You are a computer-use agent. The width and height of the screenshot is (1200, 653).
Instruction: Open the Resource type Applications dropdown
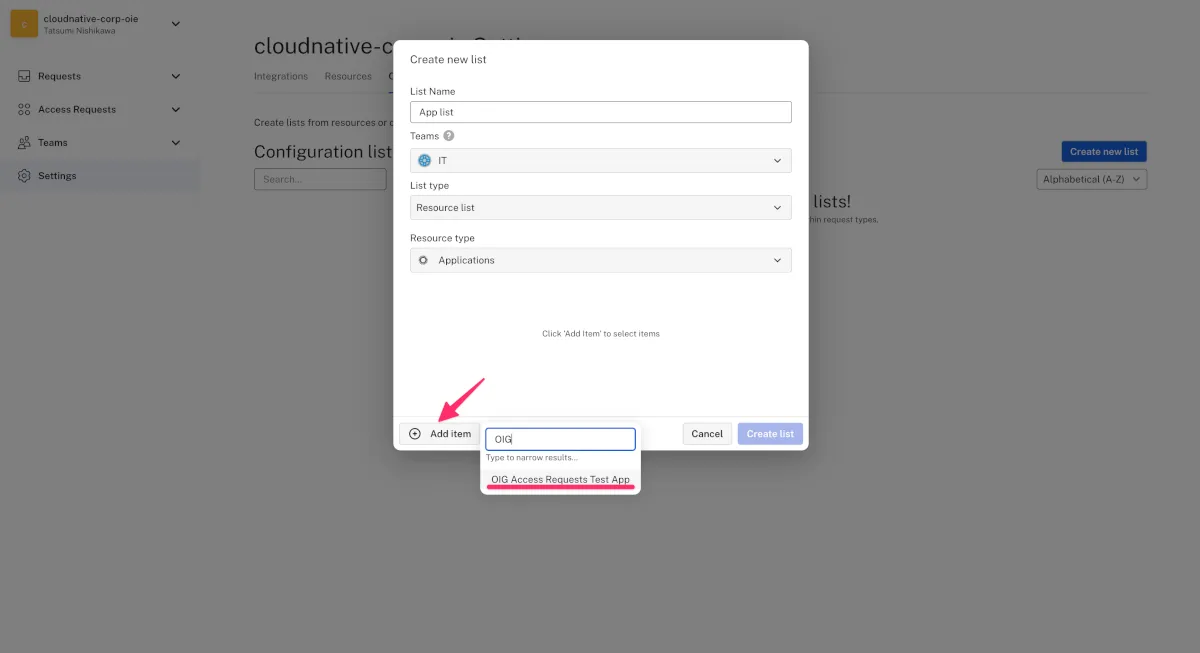[600, 260]
